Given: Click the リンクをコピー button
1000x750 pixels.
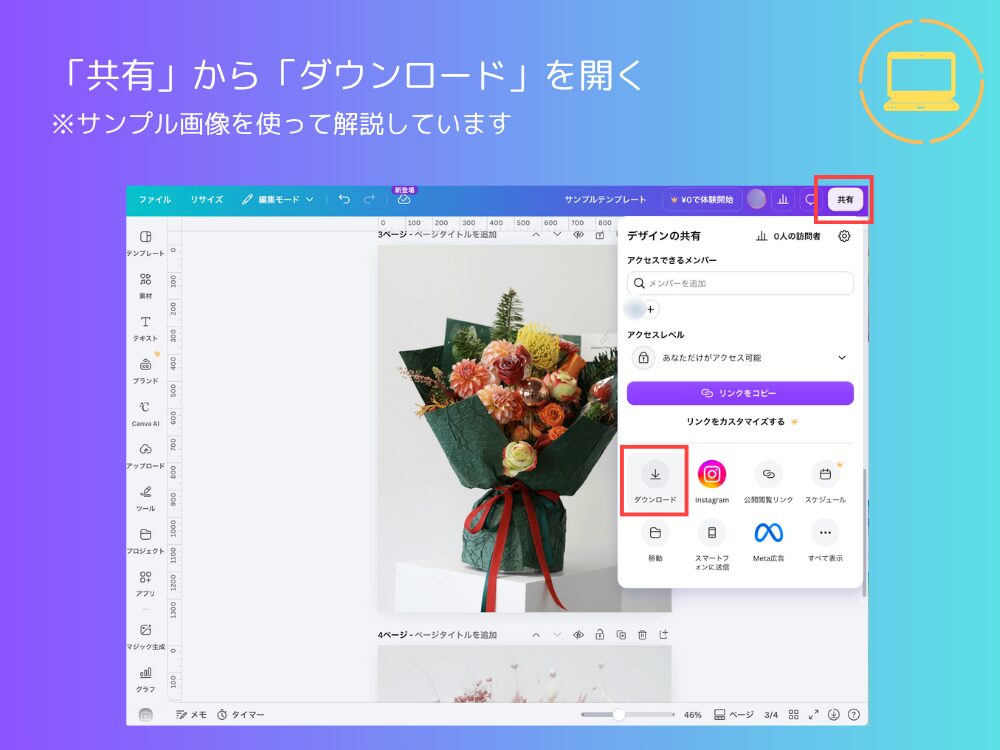Looking at the screenshot, I should click(x=740, y=393).
